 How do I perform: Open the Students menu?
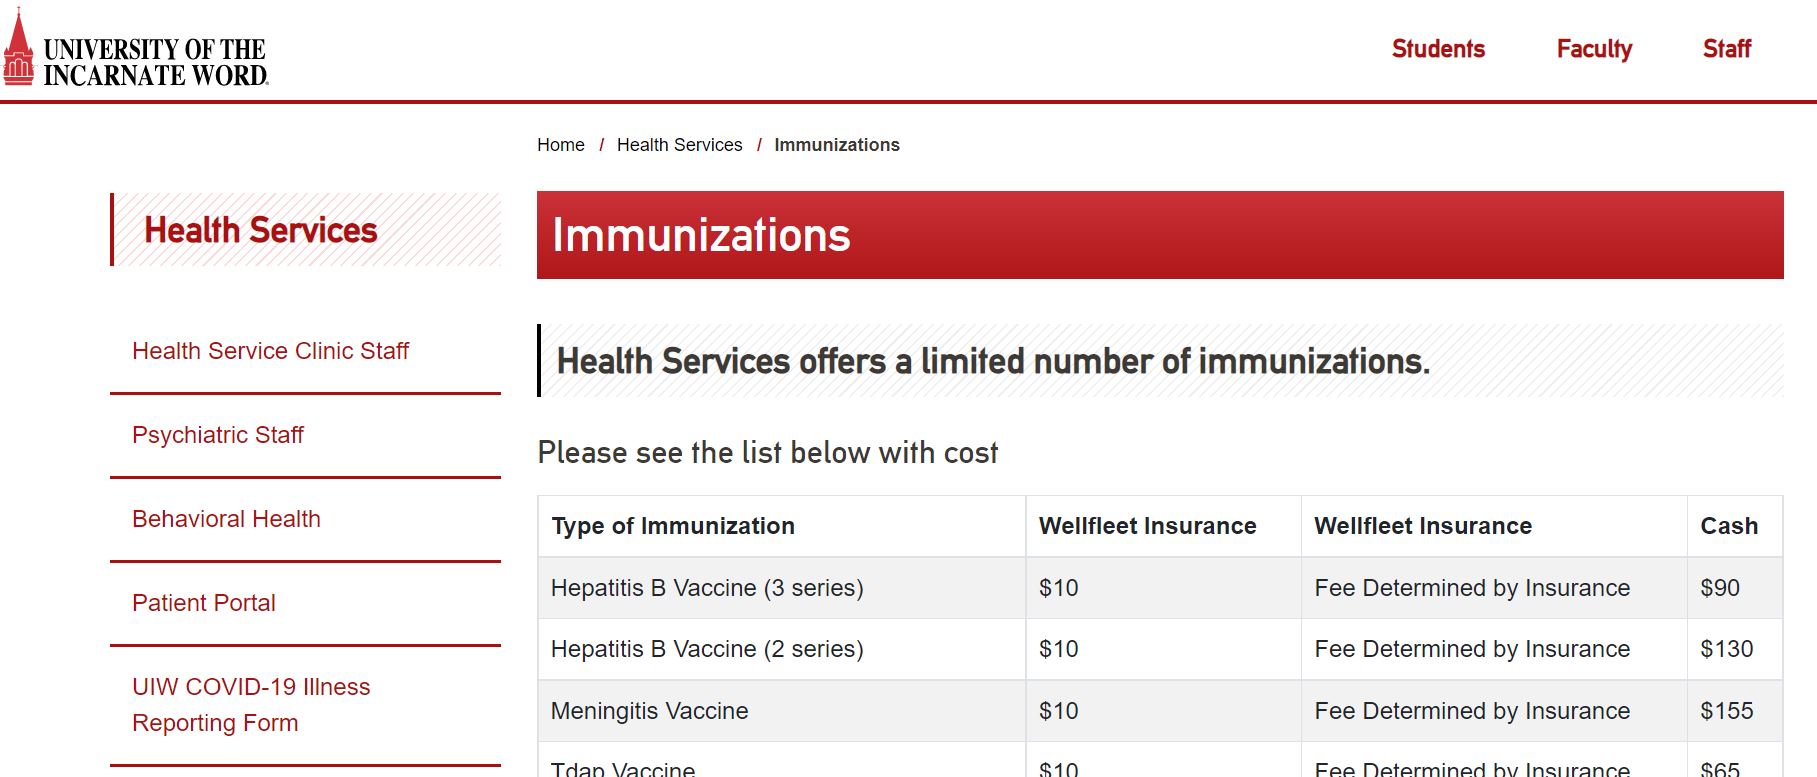pyautogui.click(x=1438, y=49)
